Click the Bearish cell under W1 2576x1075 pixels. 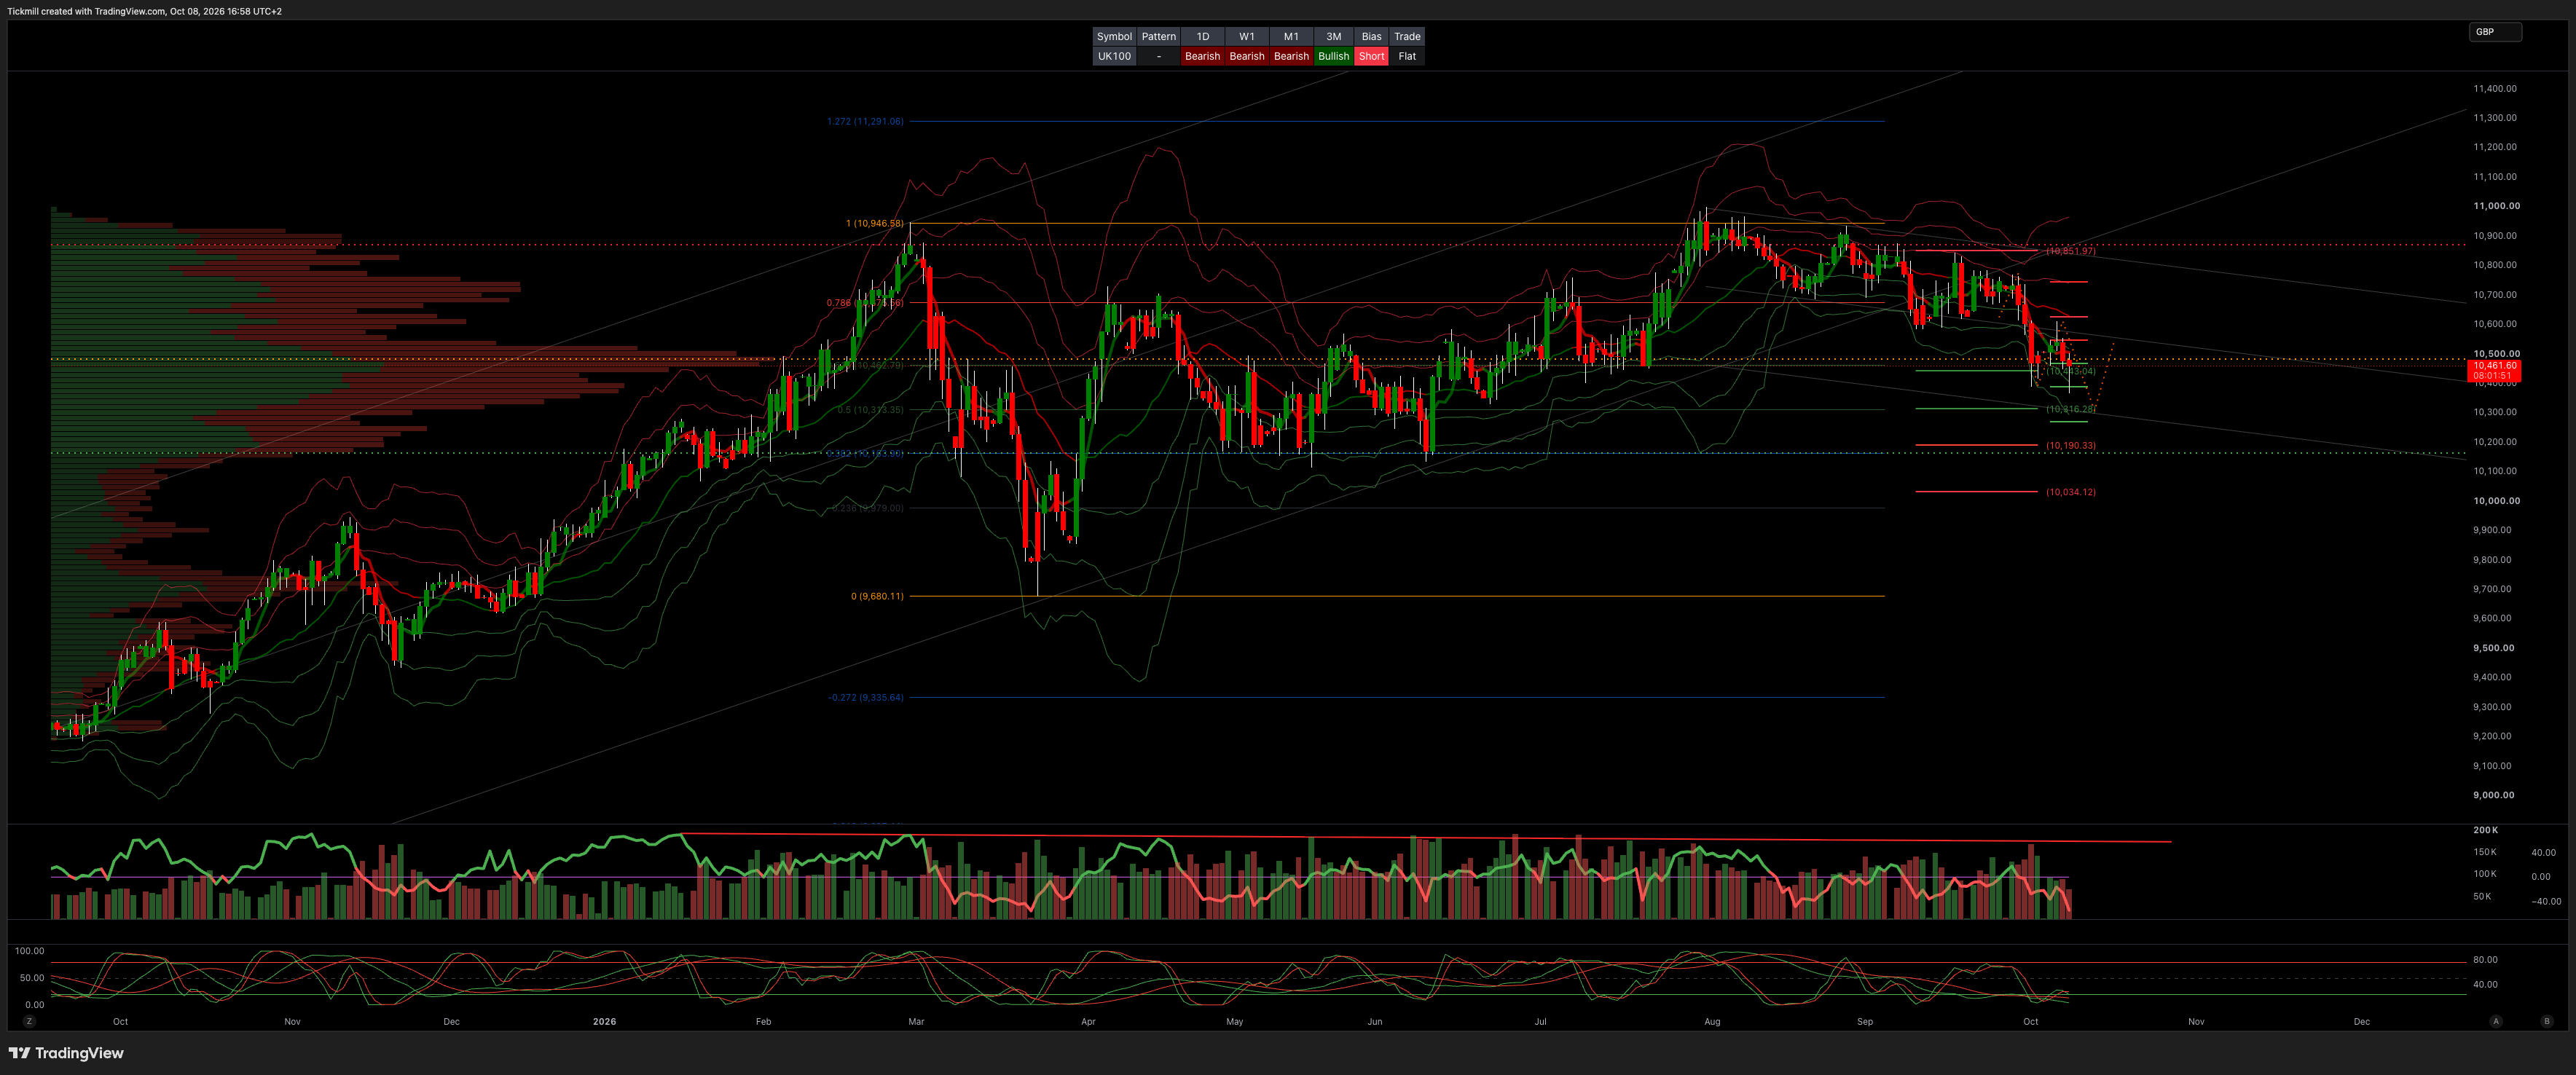pos(1246,56)
